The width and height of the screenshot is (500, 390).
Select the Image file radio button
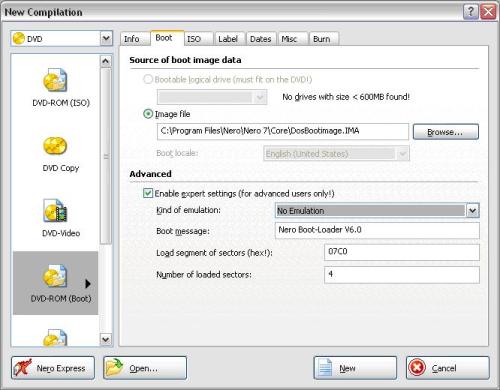(x=148, y=114)
